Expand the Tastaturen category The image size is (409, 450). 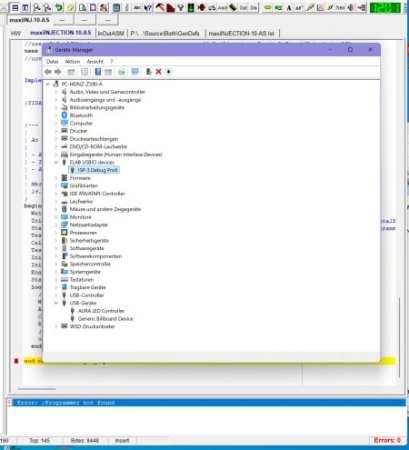[56, 280]
